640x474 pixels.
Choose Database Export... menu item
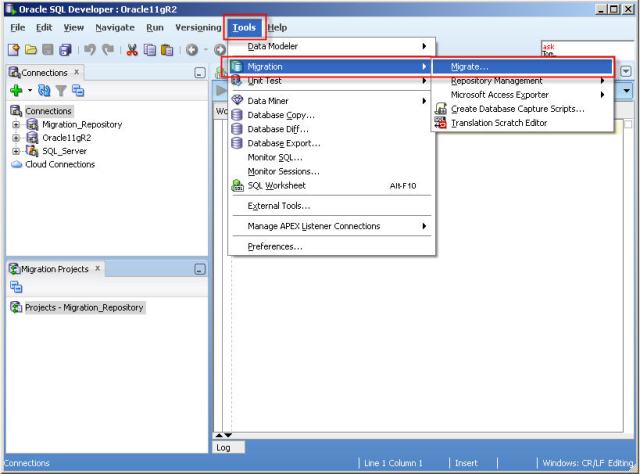[331, 143]
